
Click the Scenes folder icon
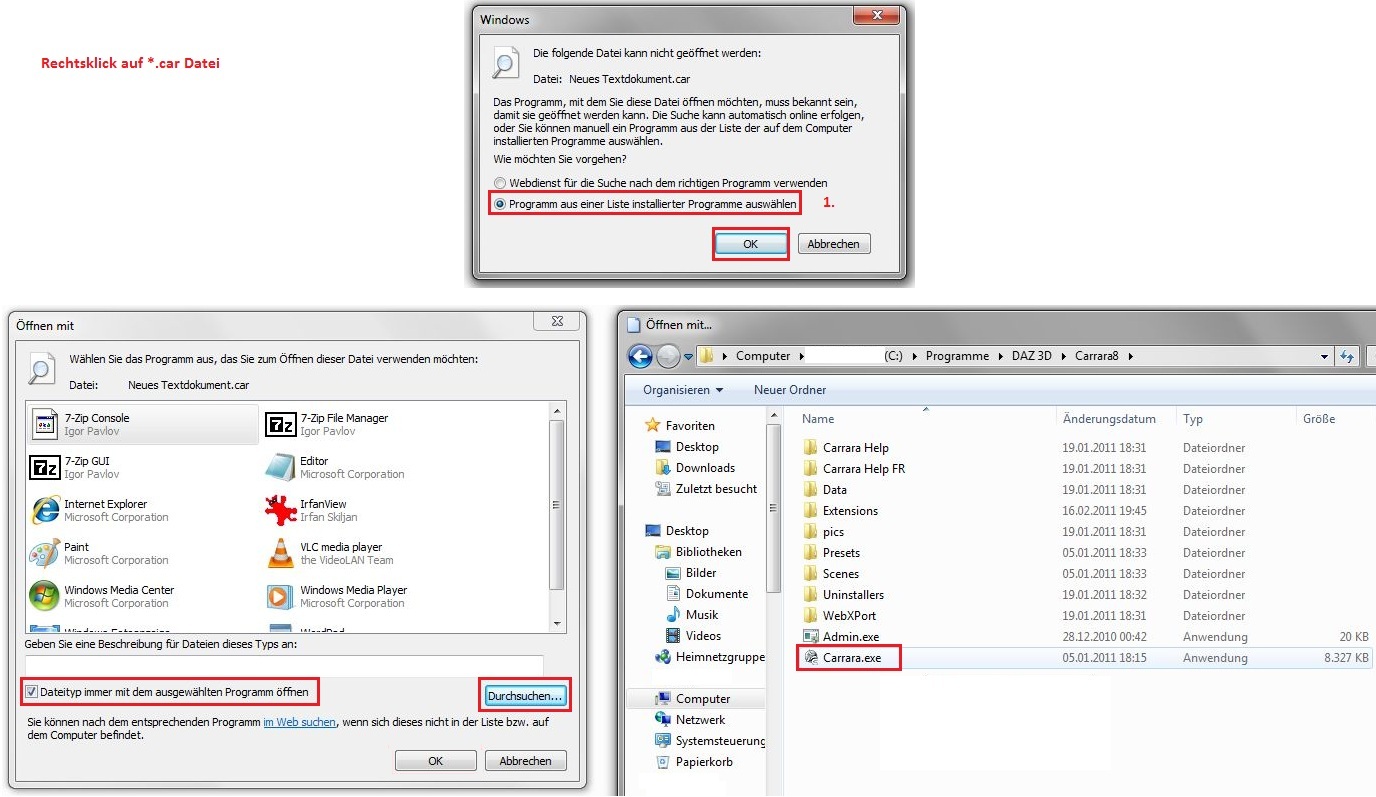(811, 574)
